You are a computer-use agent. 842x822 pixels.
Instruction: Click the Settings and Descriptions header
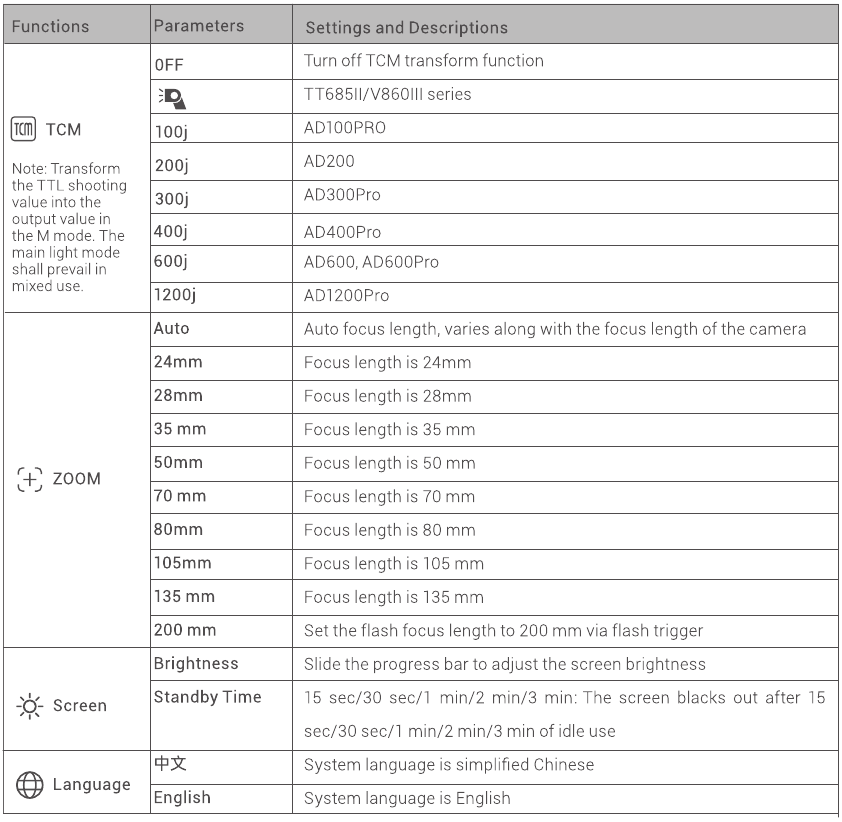[x=407, y=27]
